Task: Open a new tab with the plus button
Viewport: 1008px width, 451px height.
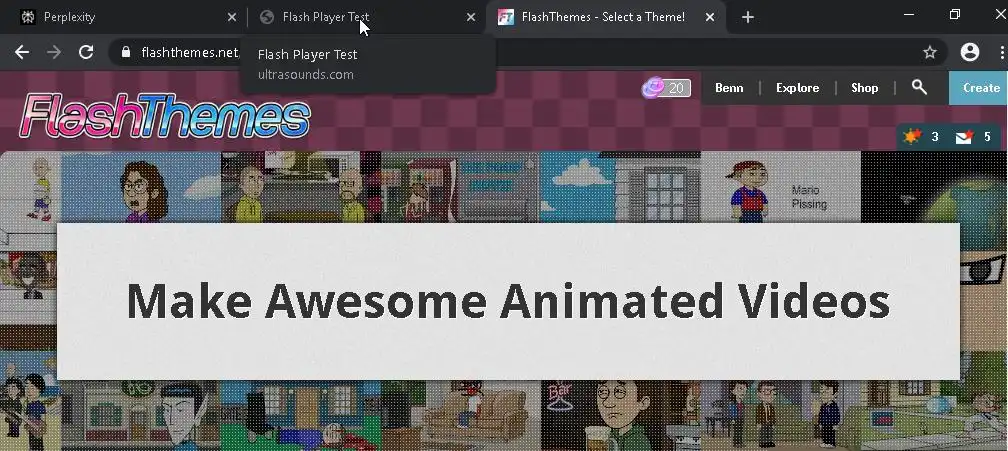Action: [748, 17]
